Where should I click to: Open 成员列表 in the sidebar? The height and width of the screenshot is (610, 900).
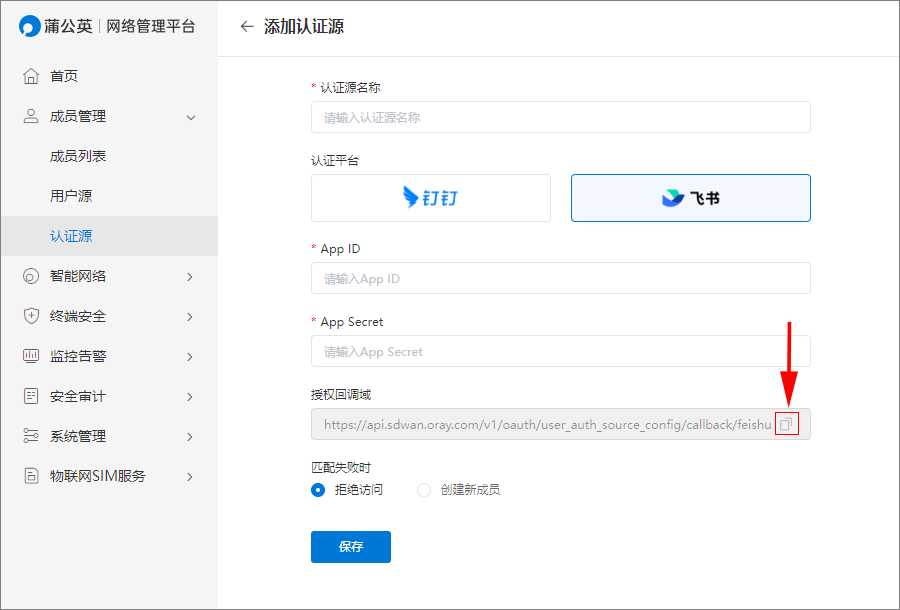click(x=77, y=156)
